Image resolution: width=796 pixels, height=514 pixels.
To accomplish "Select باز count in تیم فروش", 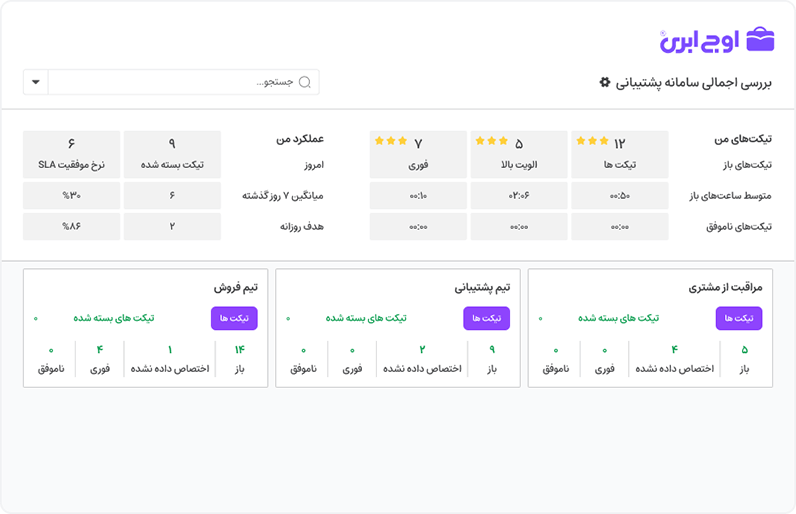I will (240, 359).
